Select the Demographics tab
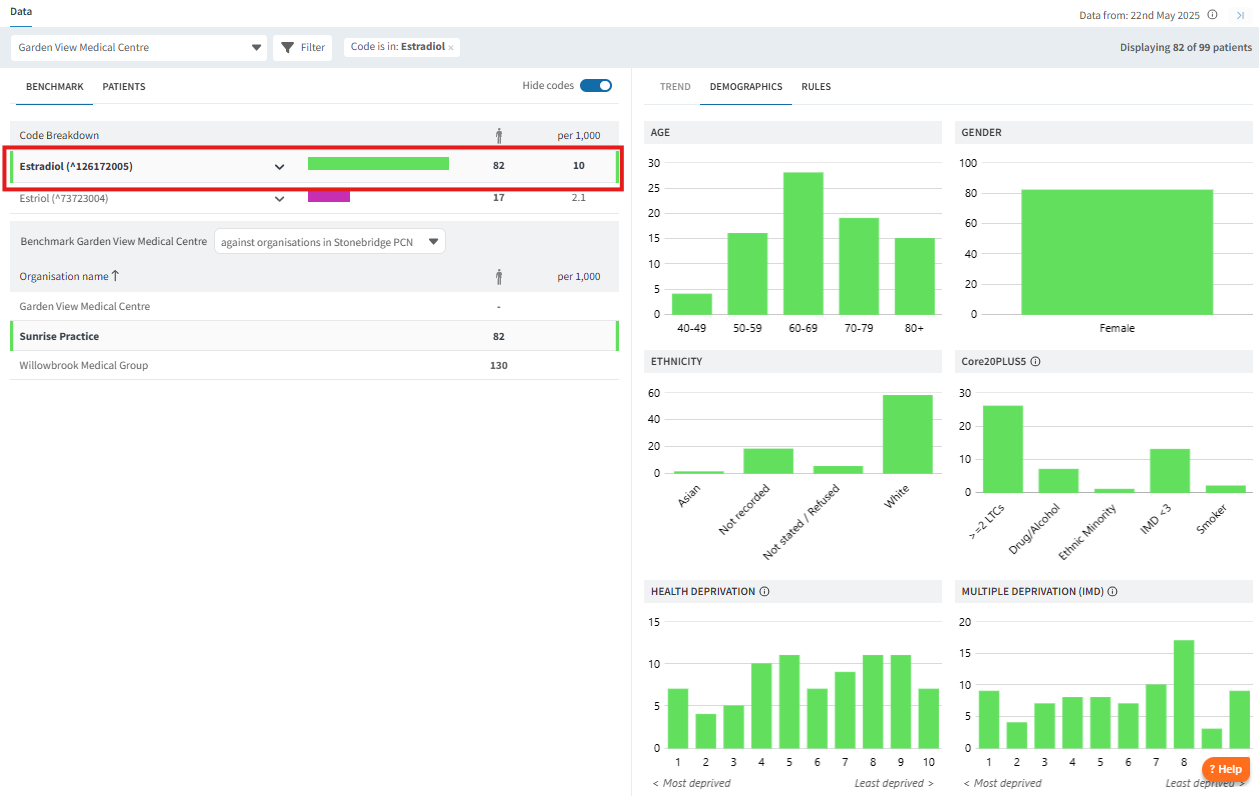The image size is (1259, 796). coord(746,87)
